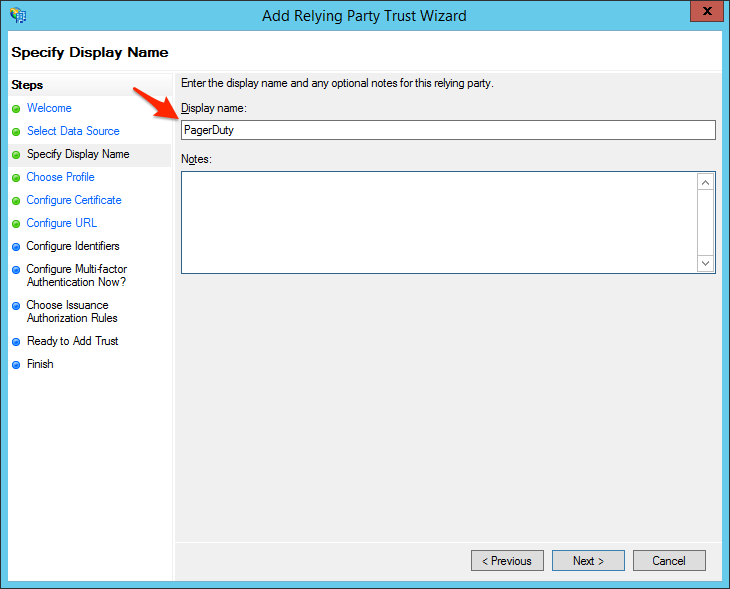
Task: Go back with the Previous button
Action: [507, 561]
